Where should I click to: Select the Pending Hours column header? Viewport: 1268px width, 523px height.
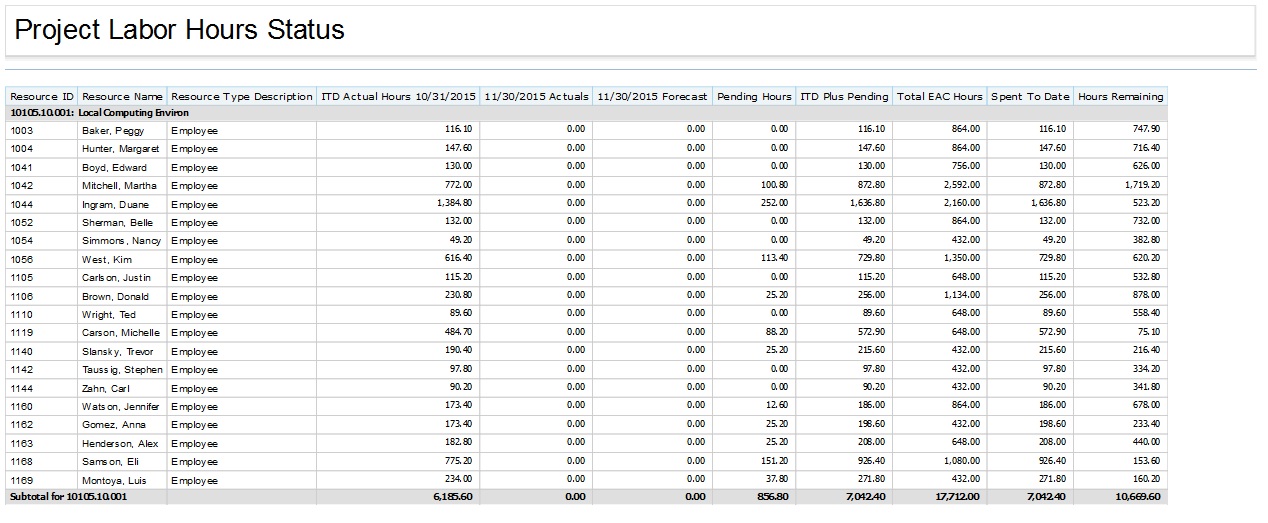tap(754, 97)
